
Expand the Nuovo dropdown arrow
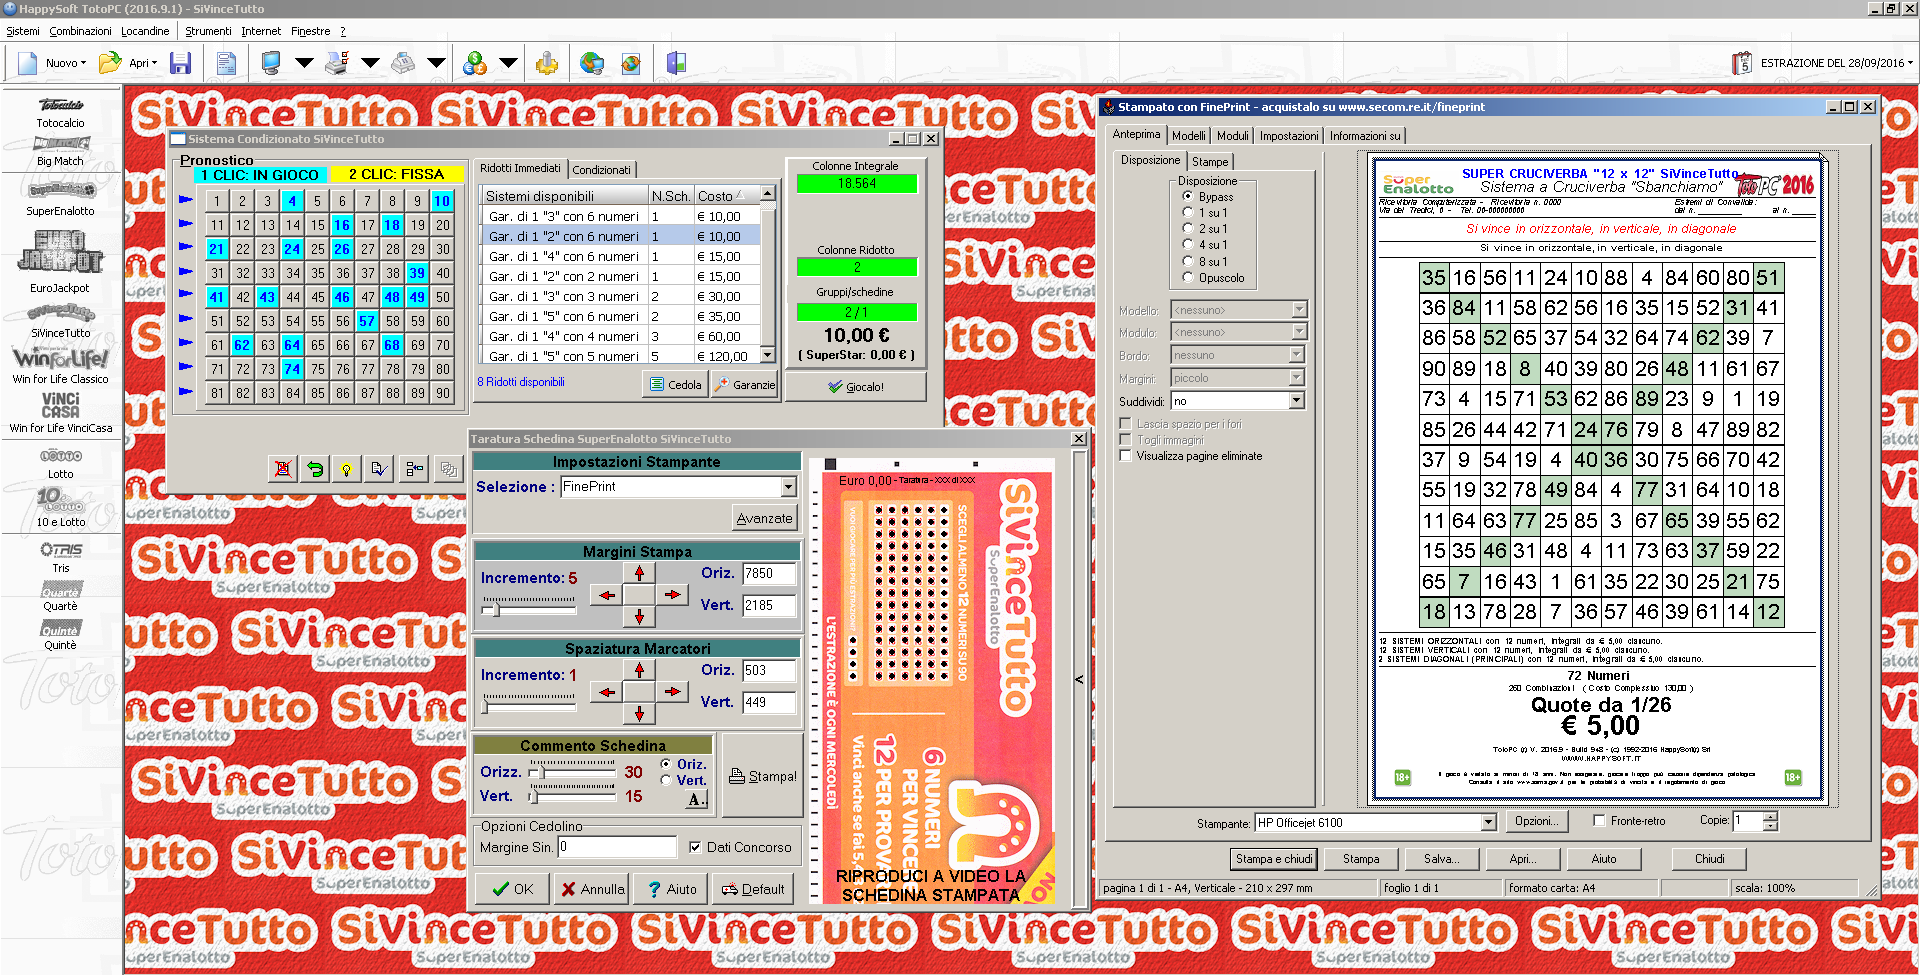[x=84, y=63]
